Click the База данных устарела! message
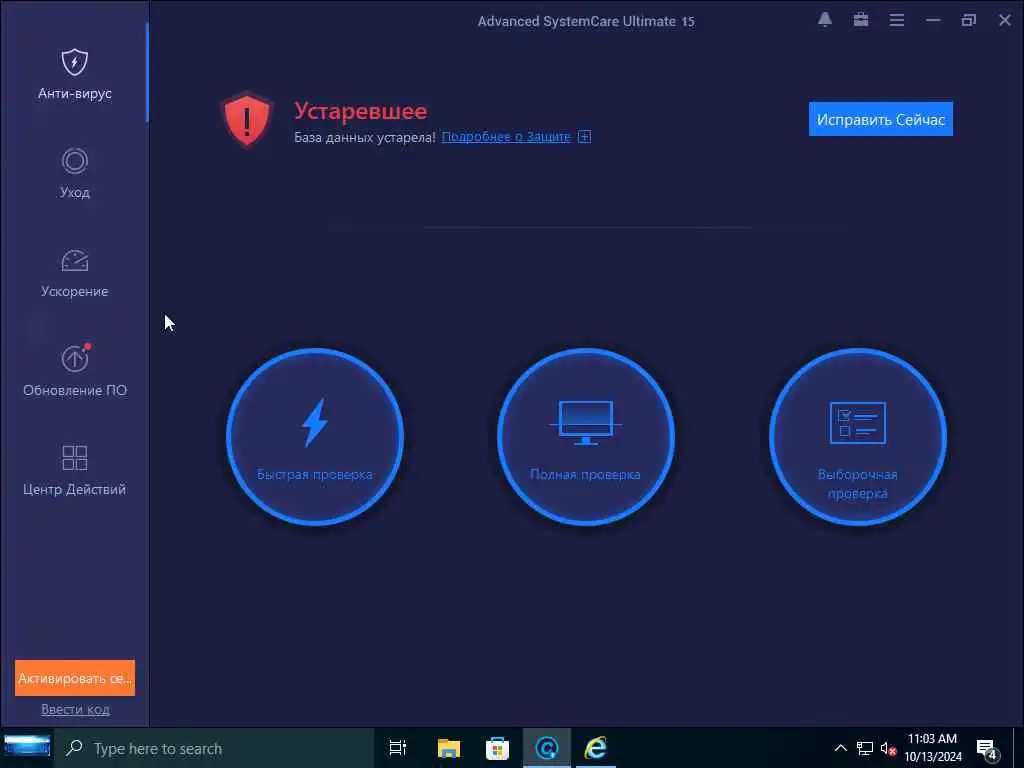 pyautogui.click(x=364, y=137)
